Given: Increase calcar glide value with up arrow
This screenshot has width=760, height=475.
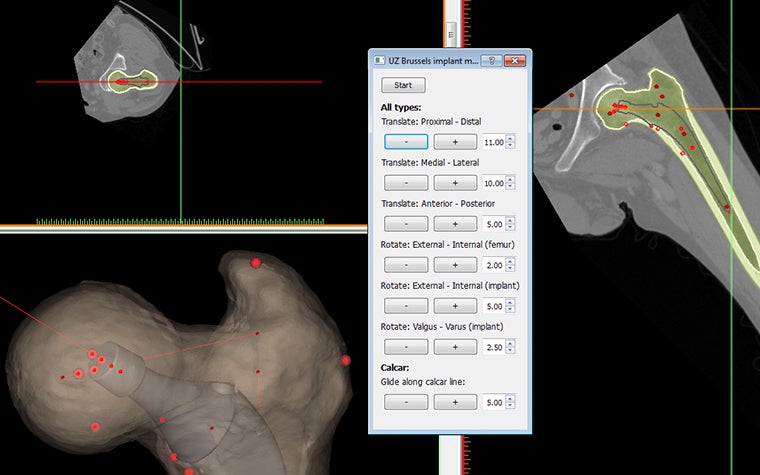Looking at the screenshot, I should [x=510, y=399].
